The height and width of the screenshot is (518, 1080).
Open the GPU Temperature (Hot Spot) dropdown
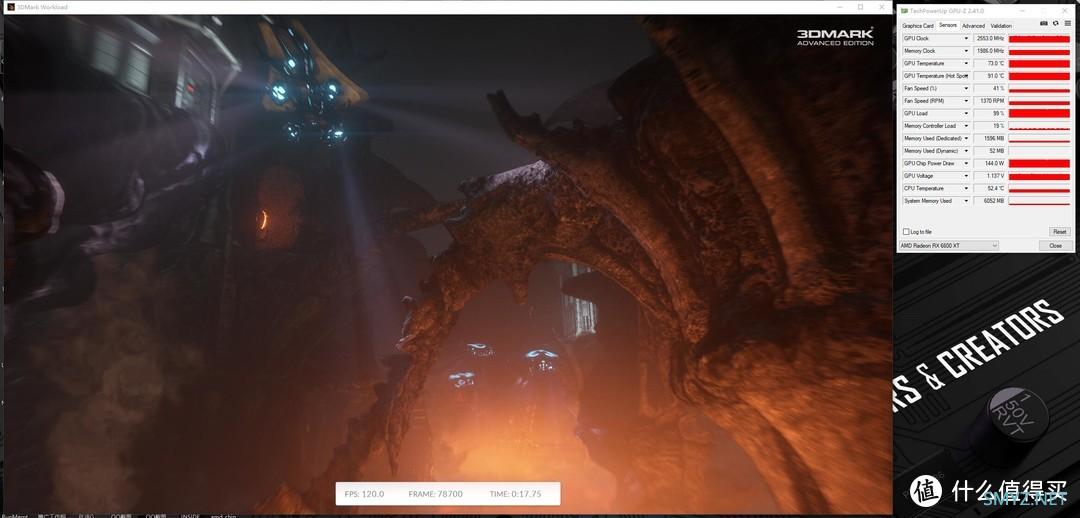pos(966,76)
